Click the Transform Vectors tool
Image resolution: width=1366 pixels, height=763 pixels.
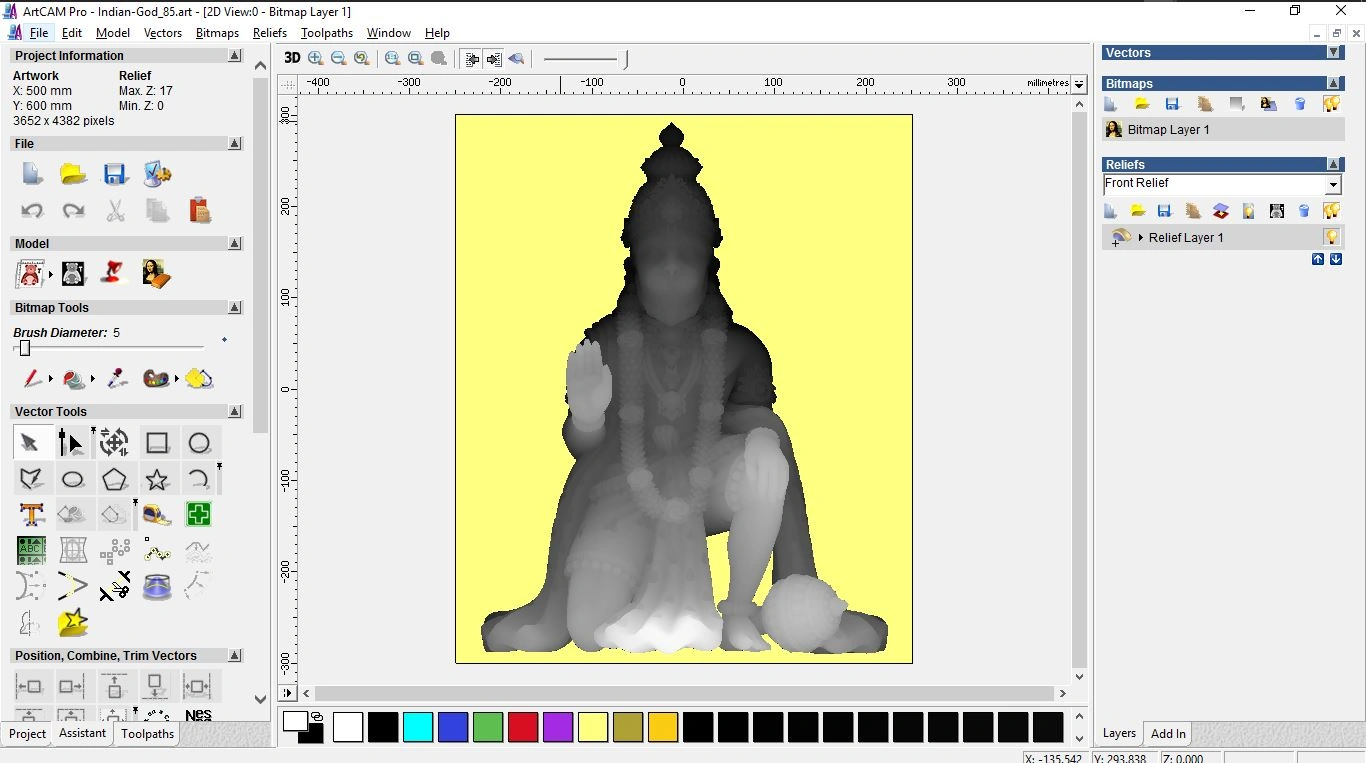(x=114, y=442)
